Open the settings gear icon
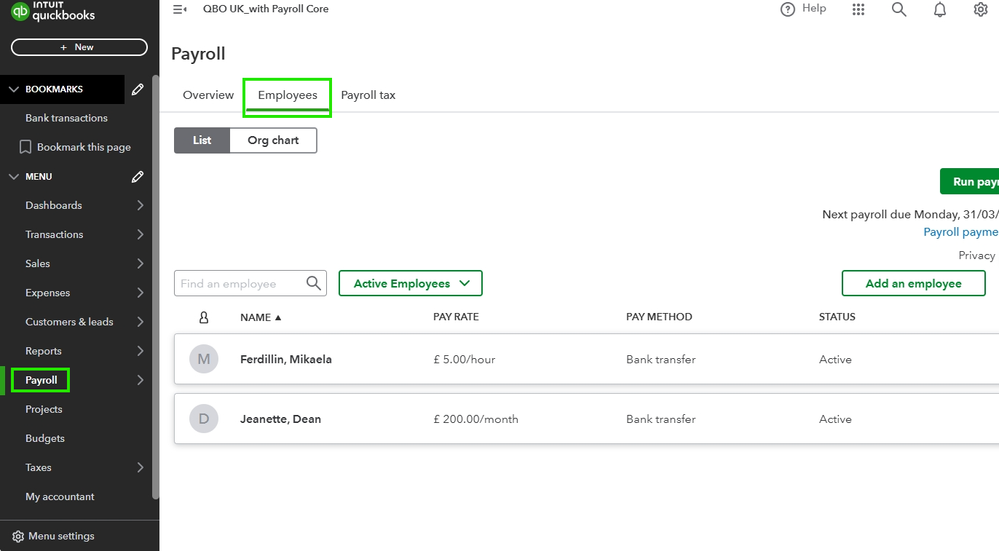Image resolution: width=999 pixels, height=551 pixels. click(x=980, y=9)
